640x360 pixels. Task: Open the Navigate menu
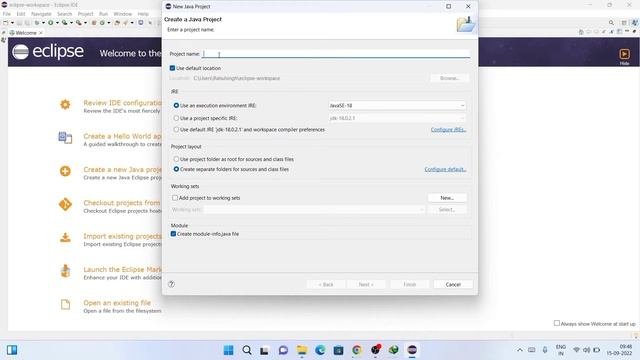(41, 14)
